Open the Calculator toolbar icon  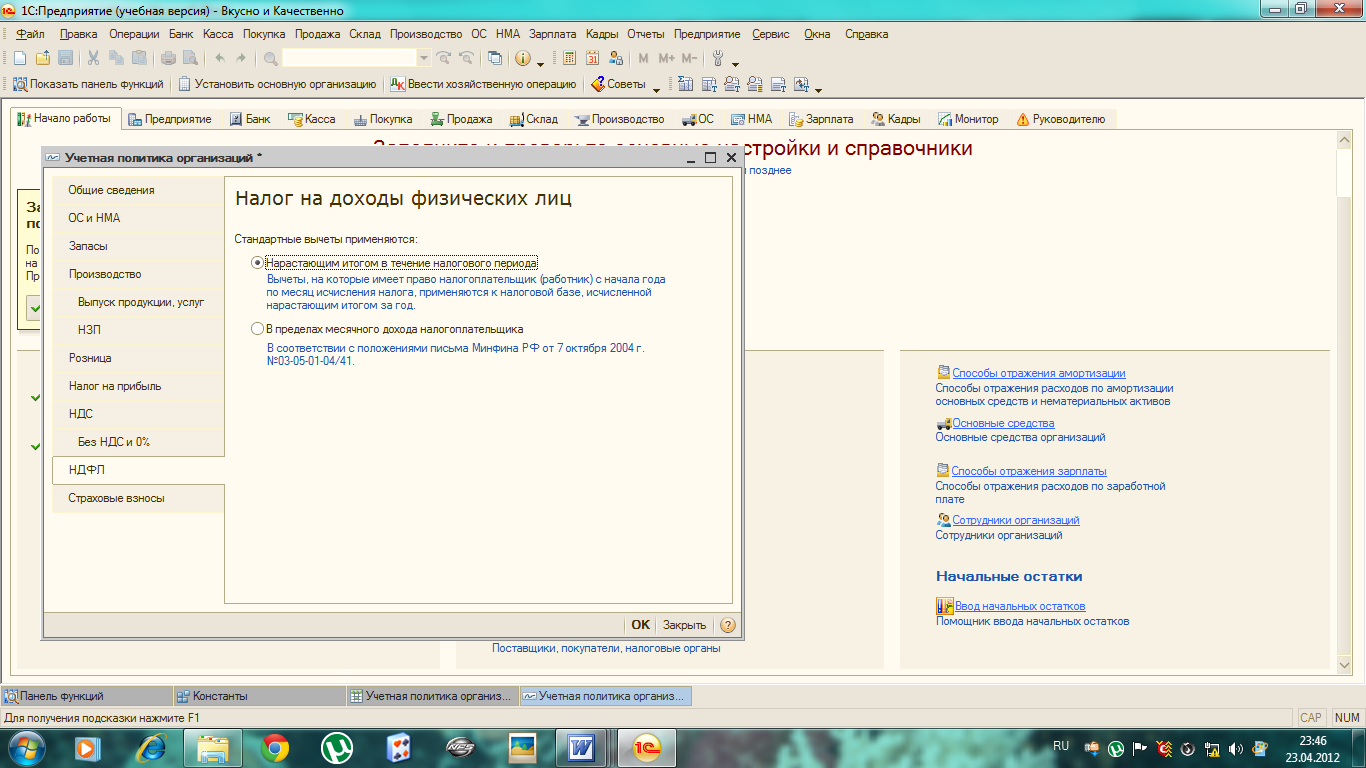pyautogui.click(x=570, y=59)
